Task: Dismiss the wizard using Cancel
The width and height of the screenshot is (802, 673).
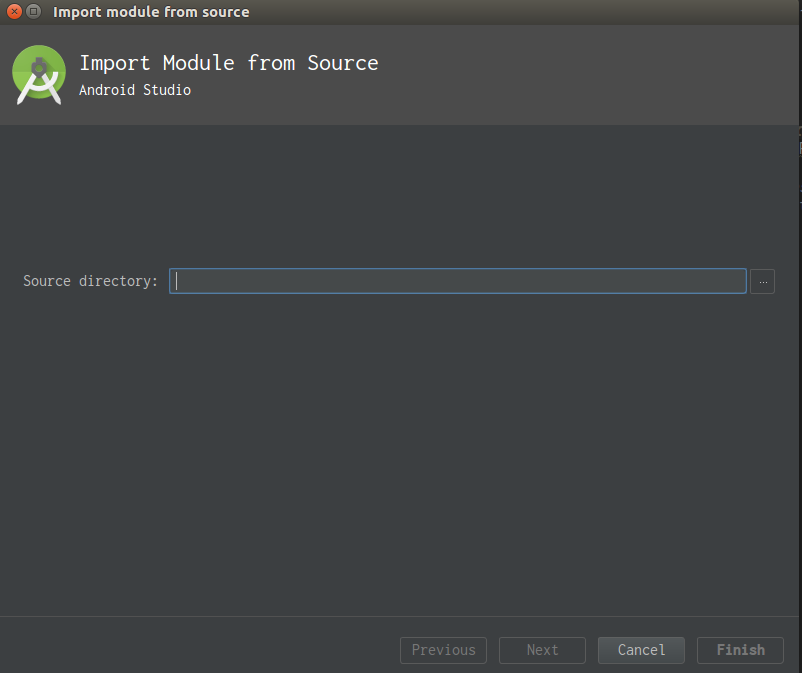Action: click(641, 650)
